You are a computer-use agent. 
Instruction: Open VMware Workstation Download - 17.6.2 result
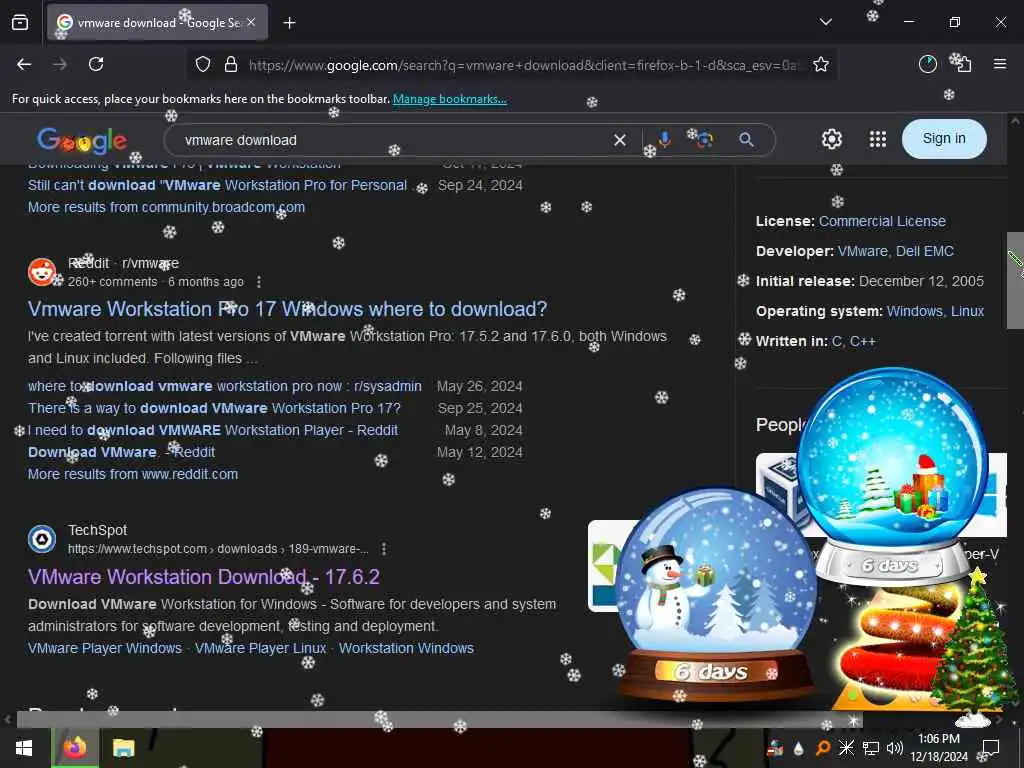click(204, 577)
